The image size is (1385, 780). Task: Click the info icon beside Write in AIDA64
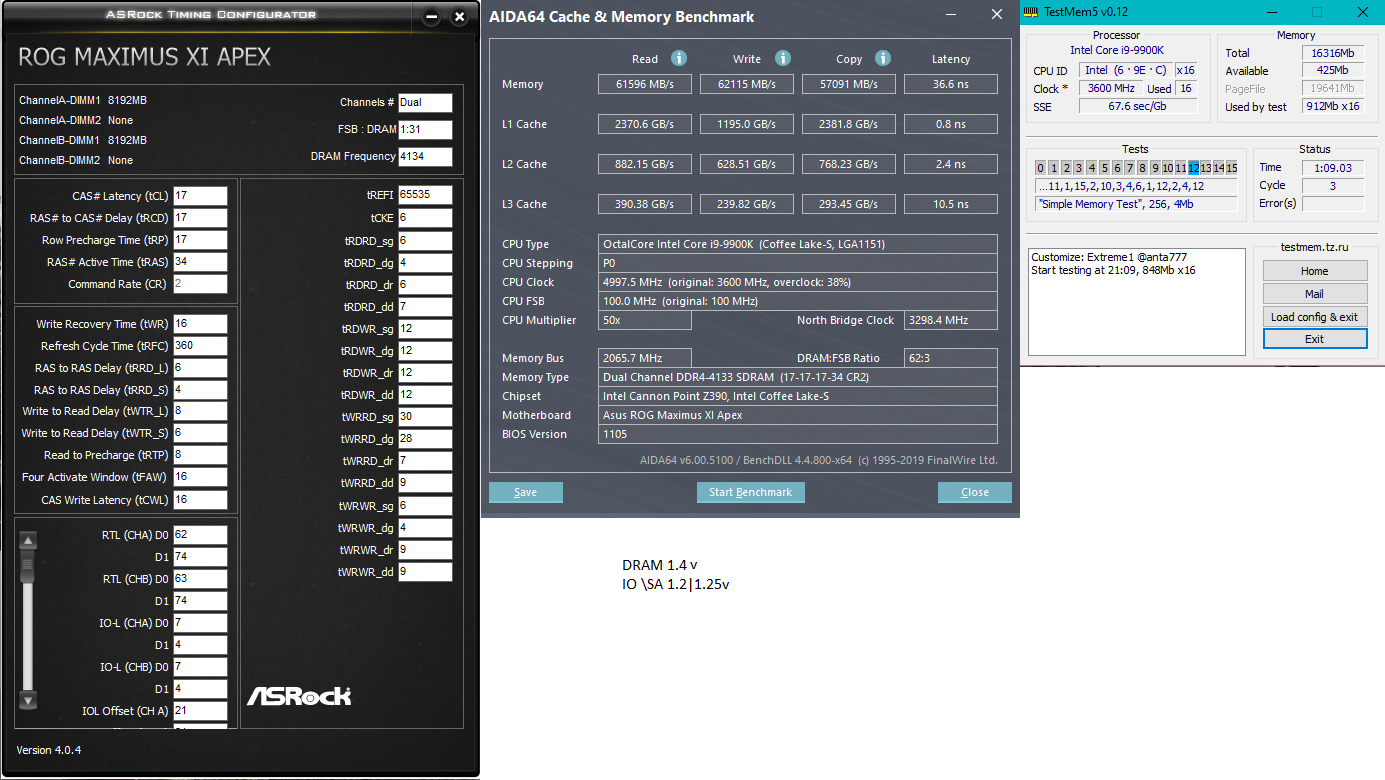pyautogui.click(x=783, y=58)
